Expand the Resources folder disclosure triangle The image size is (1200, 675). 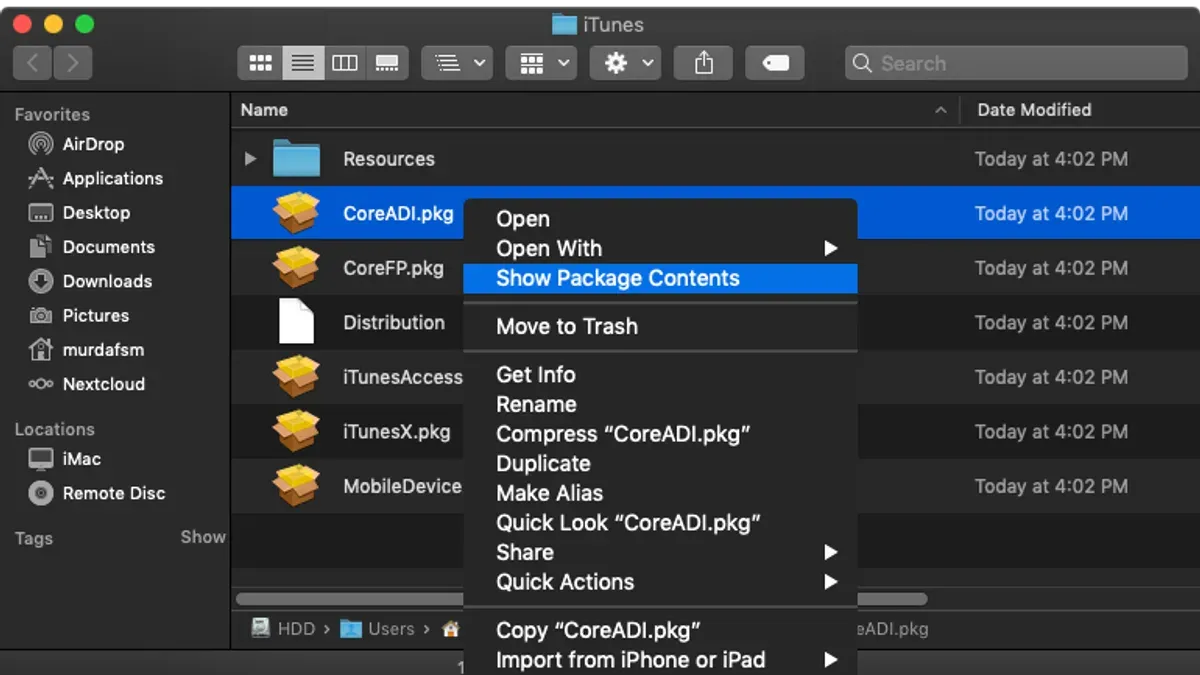point(250,158)
